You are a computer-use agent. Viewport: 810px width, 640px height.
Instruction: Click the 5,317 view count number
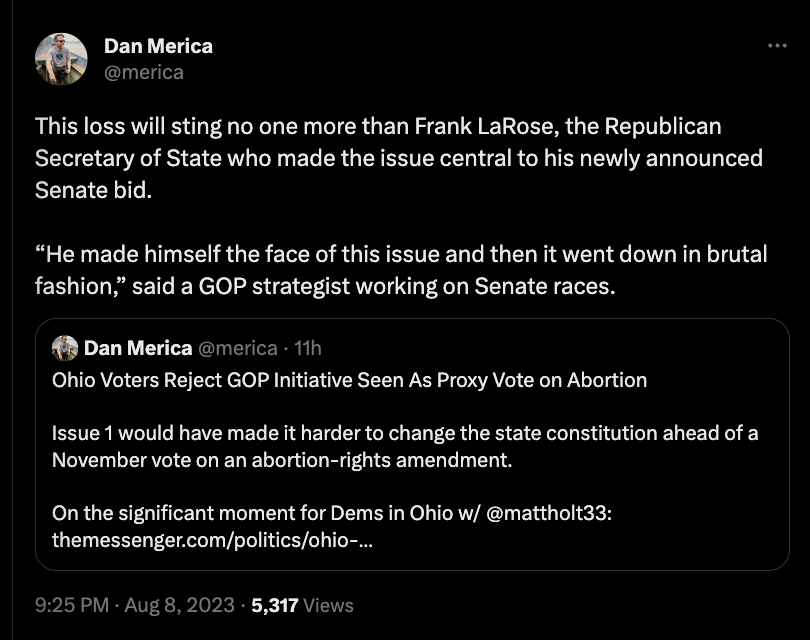click(x=273, y=605)
